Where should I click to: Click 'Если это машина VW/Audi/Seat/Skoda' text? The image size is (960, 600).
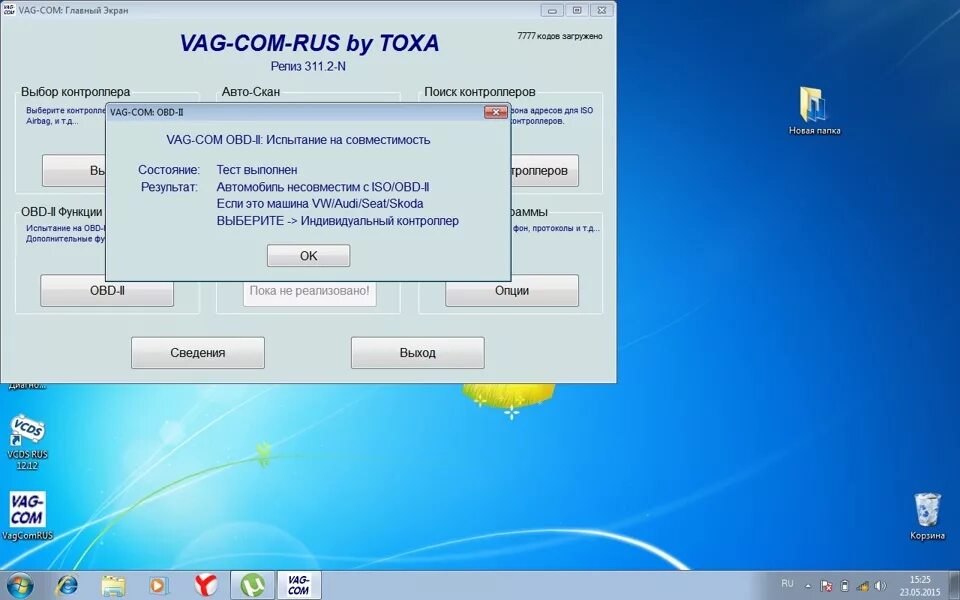click(320, 204)
